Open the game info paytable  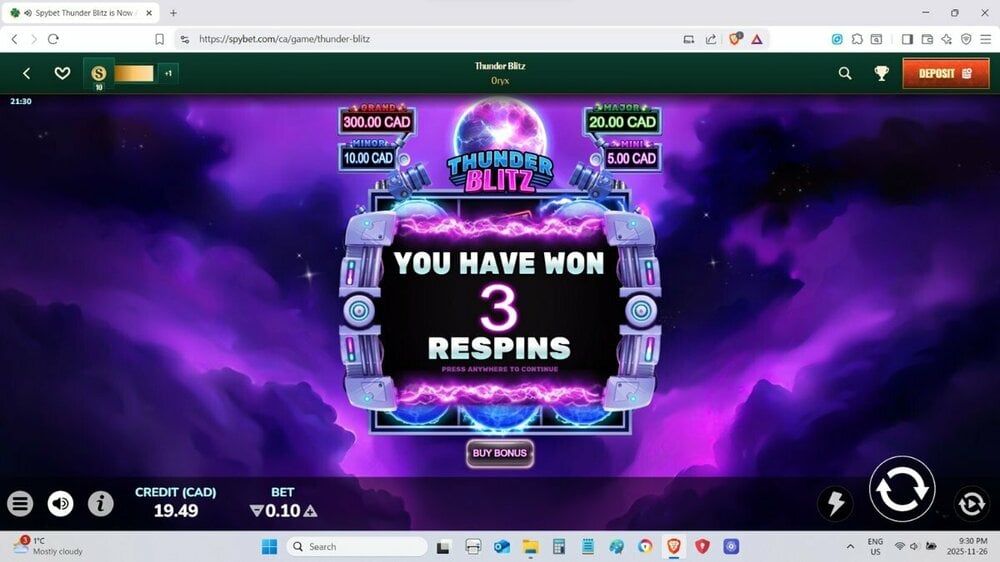[101, 504]
